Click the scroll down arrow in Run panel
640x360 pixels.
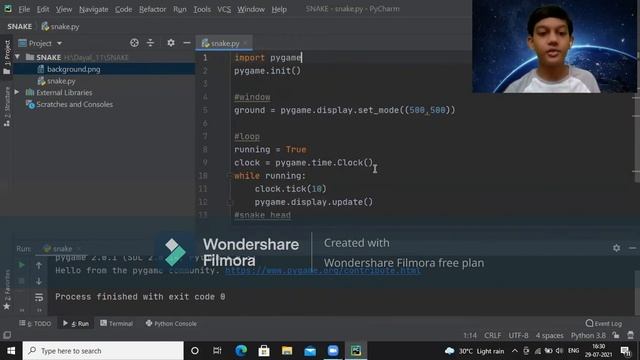point(39,281)
